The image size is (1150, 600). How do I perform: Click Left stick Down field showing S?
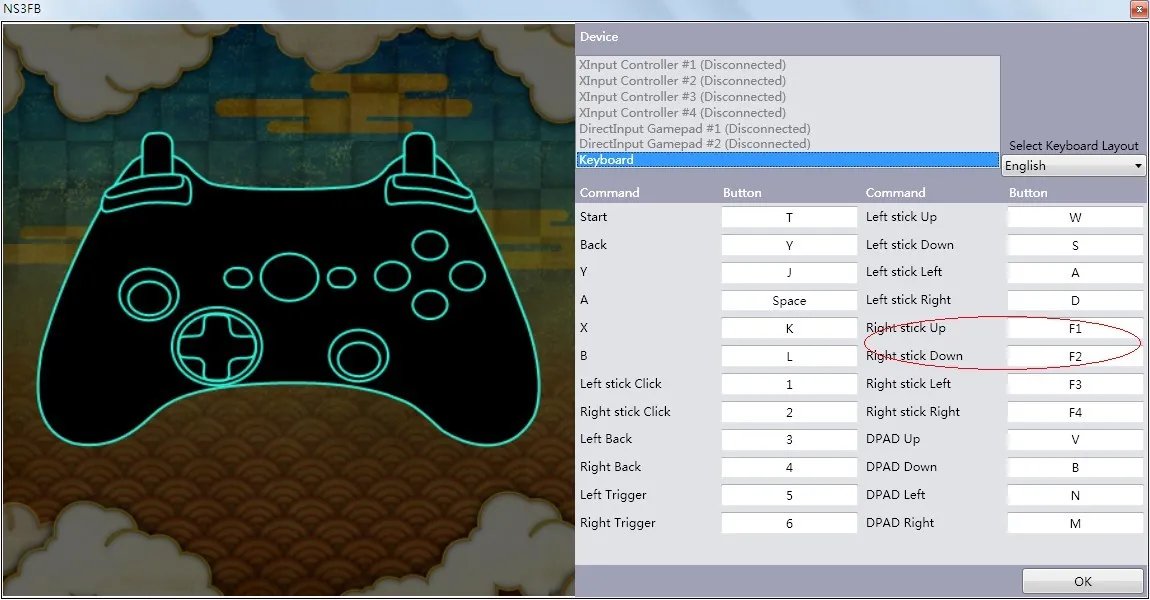[x=1075, y=245]
